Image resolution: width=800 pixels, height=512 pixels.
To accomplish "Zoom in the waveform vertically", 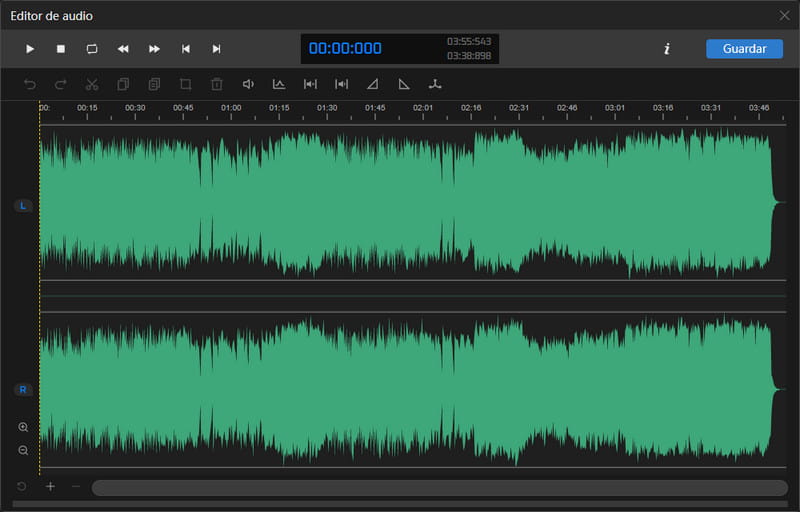I will point(23,427).
